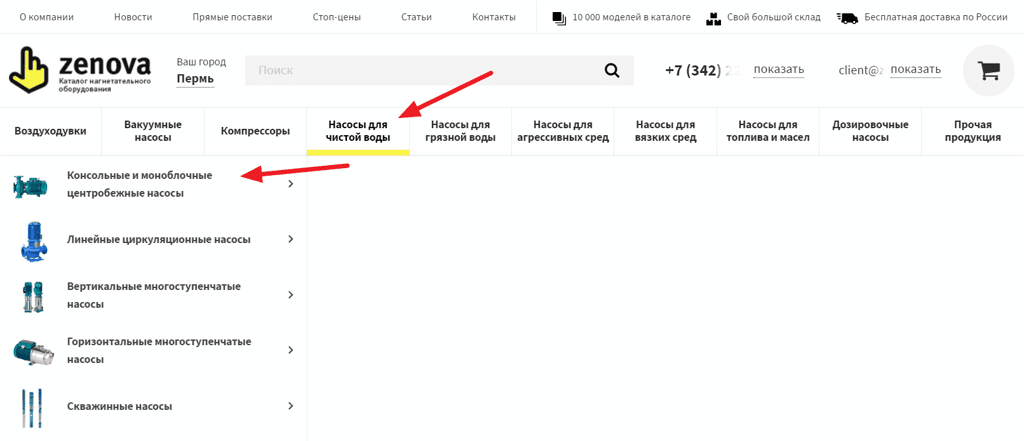
Task: Click the warehouse boxes icon
Action: click(713, 18)
